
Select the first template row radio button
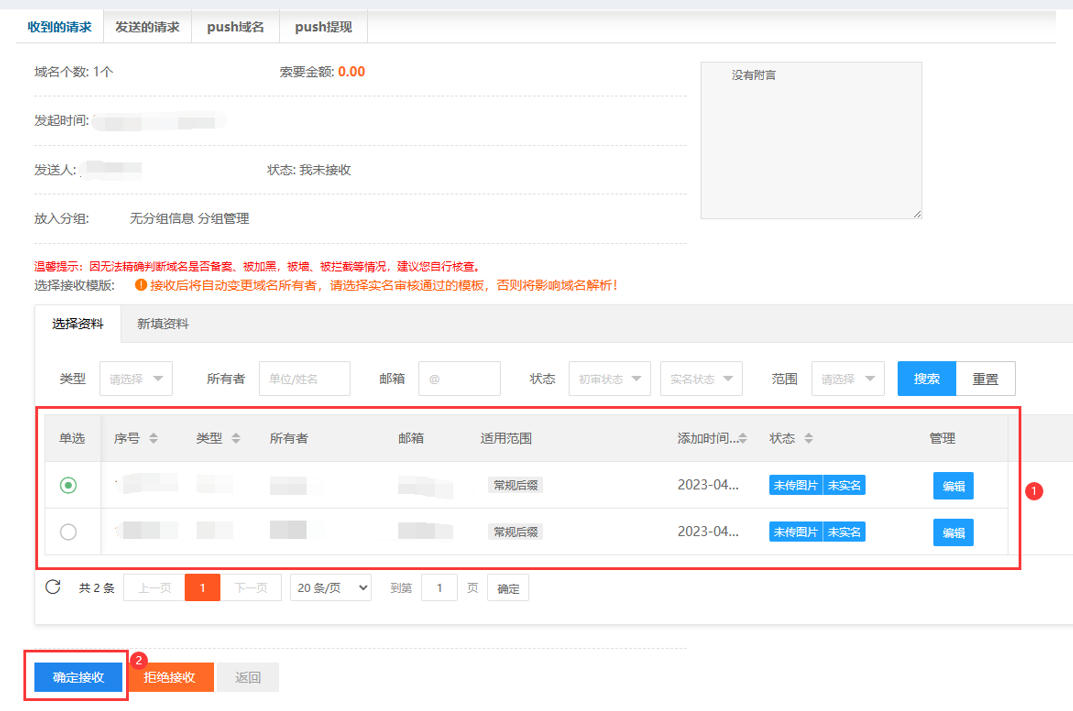click(68, 485)
